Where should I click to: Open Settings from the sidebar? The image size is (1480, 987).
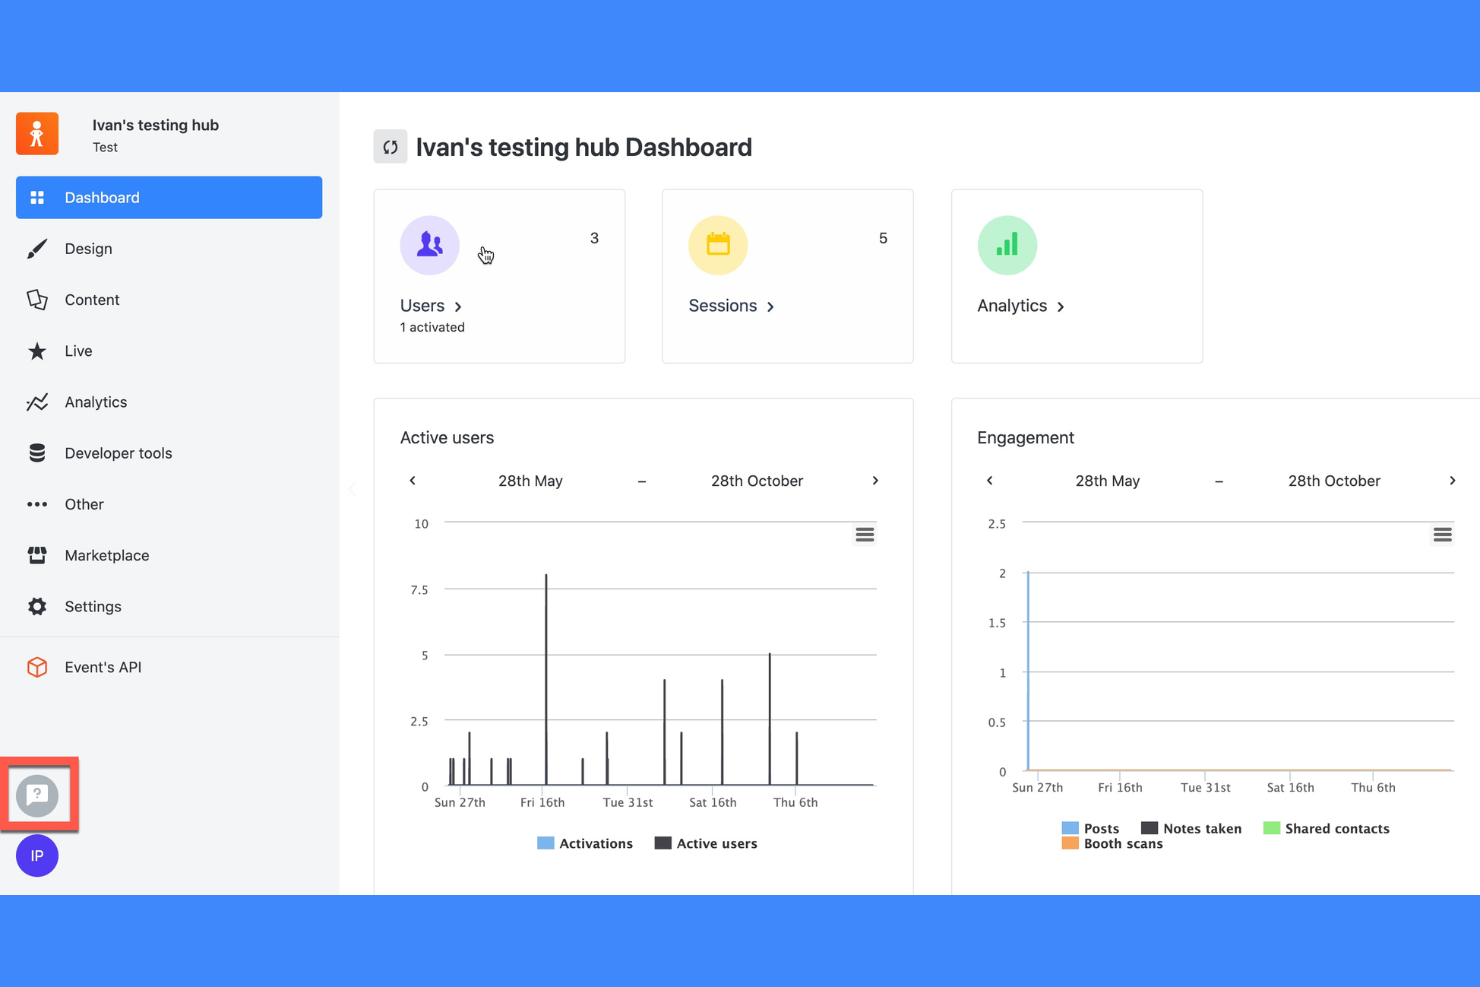pyautogui.click(x=169, y=607)
